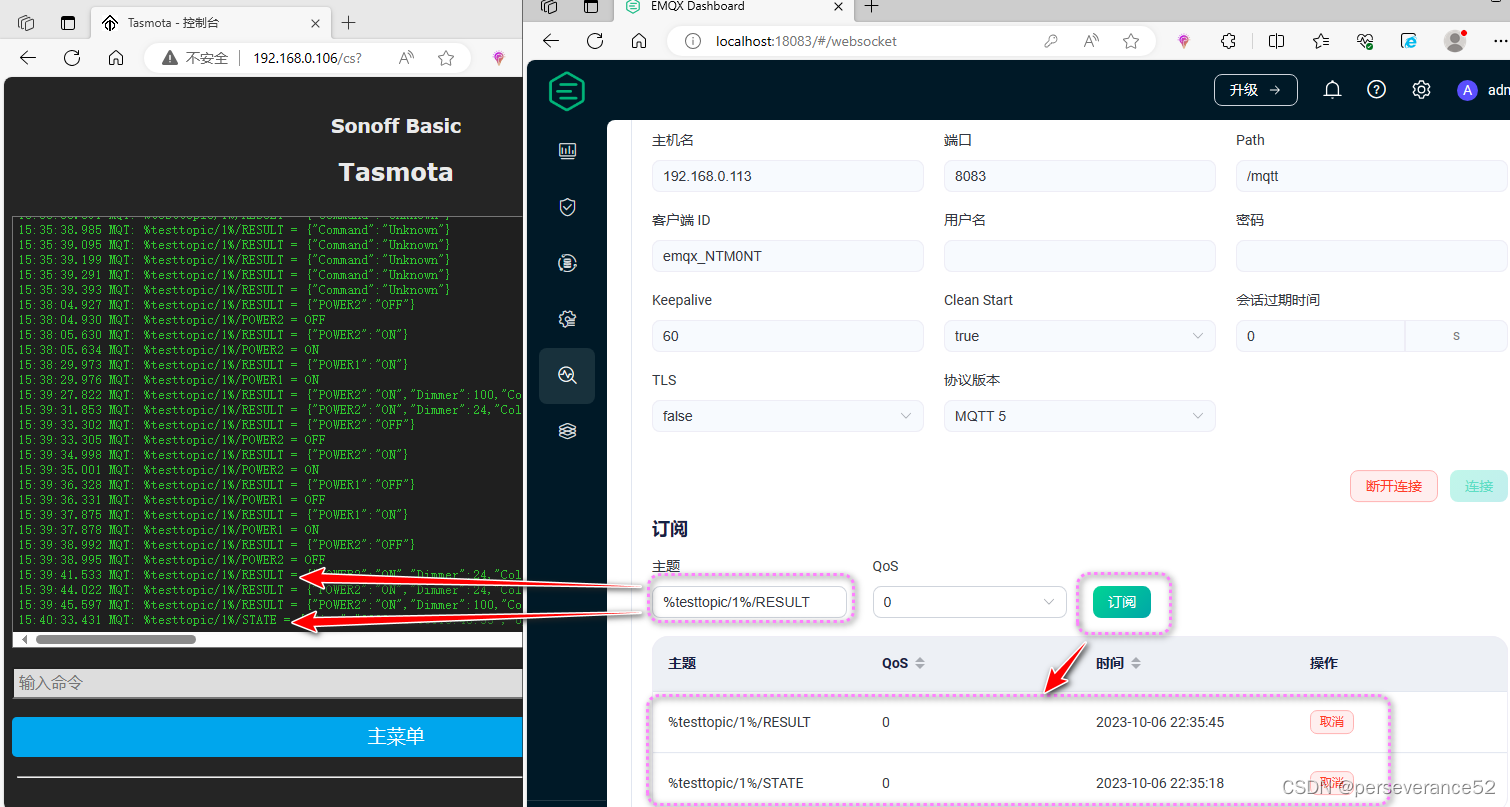Screen dimensions: 1510x807
Task: Click the 连接 connect button
Action: pos(1479,486)
